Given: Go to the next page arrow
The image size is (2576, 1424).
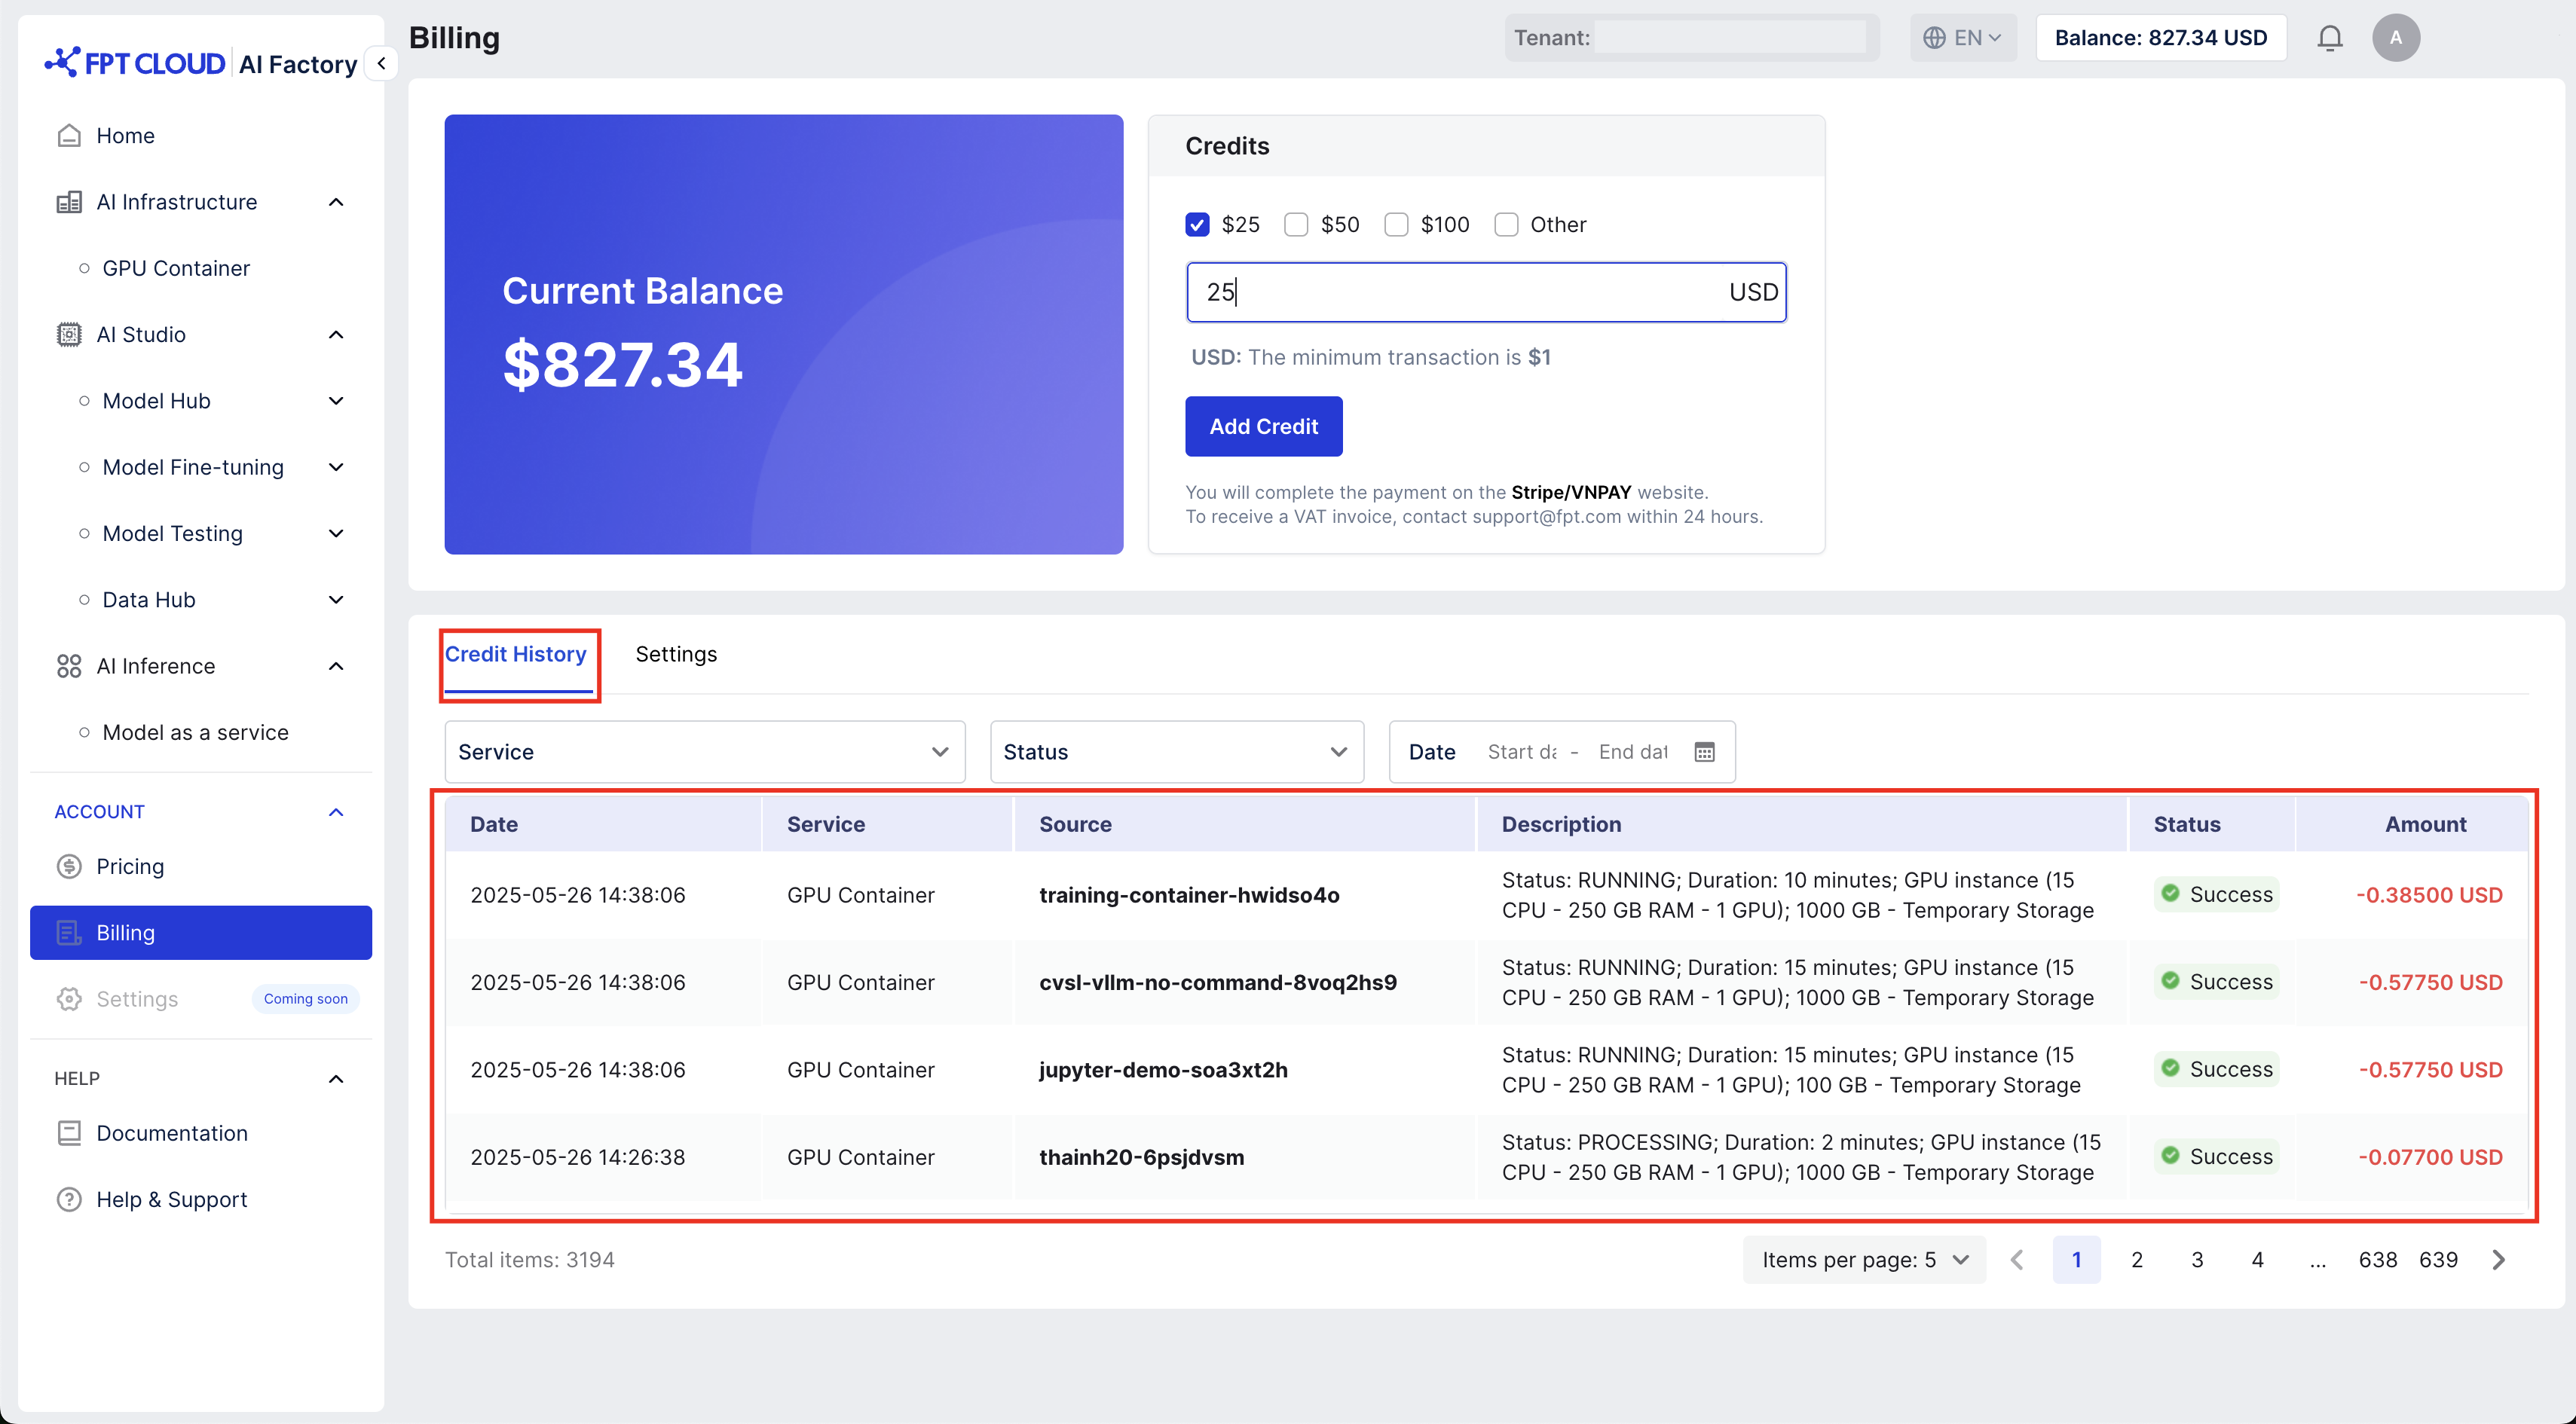Looking at the screenshot, I should [x=2498, y=1260].
